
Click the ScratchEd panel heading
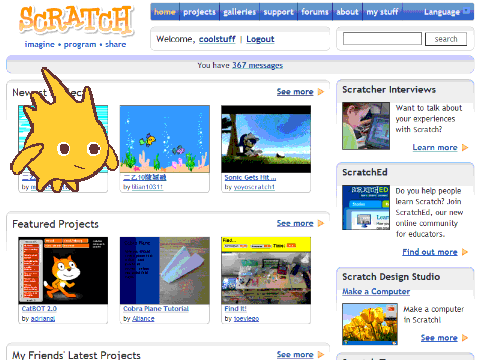[365, 172]
